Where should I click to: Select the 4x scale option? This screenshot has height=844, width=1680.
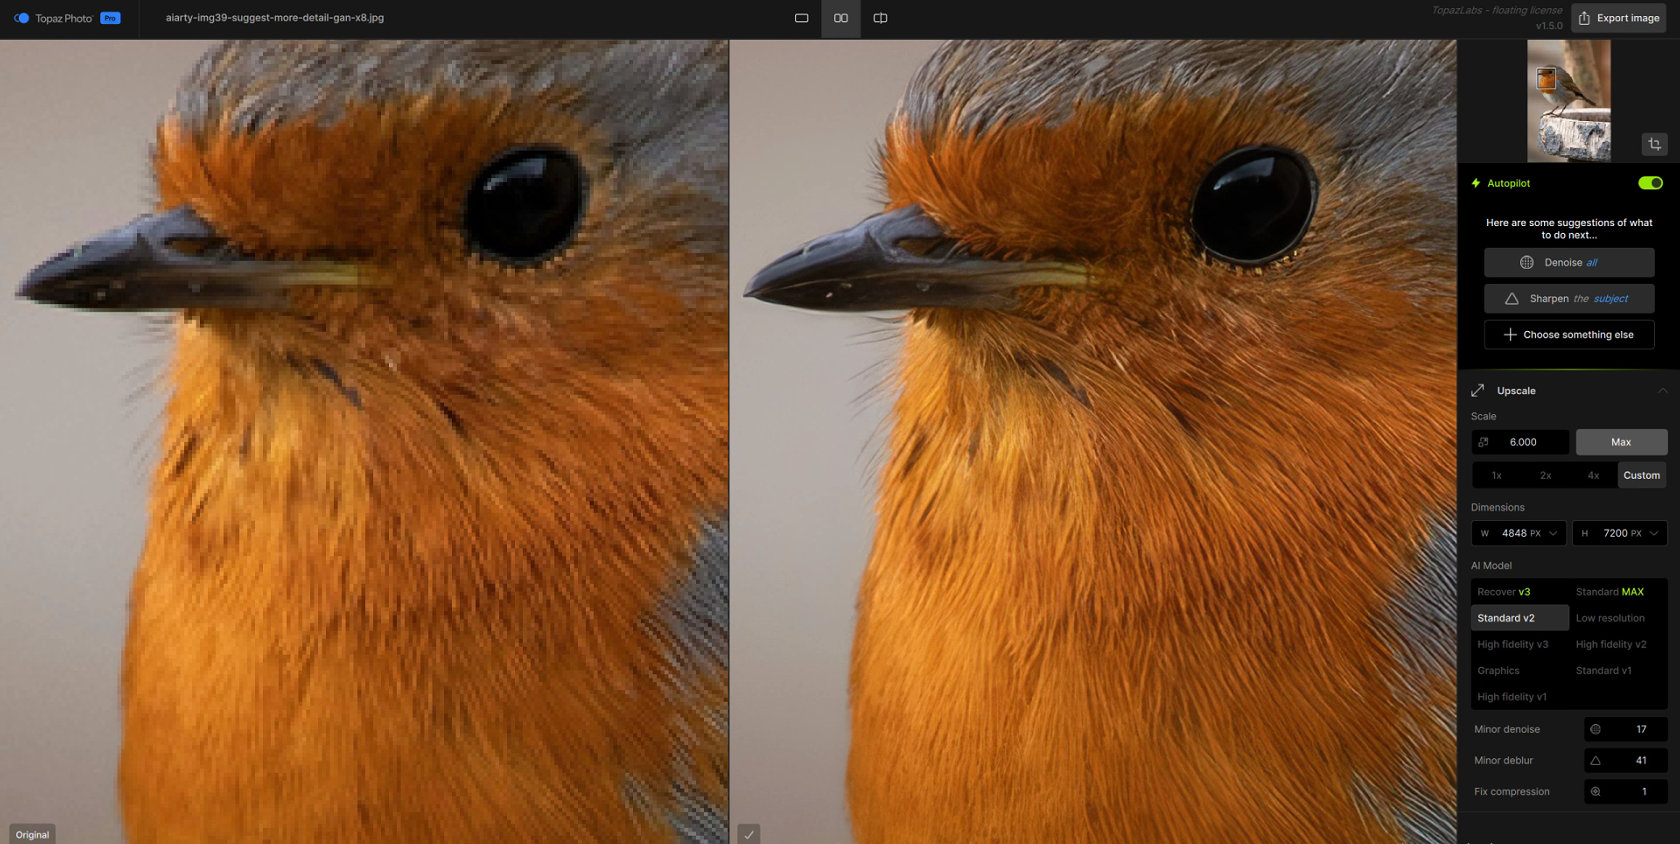[x=1593, y=475]
